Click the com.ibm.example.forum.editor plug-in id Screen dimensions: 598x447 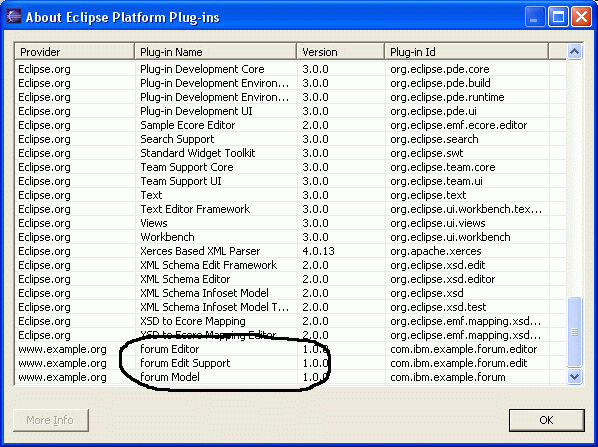[463, 349]
